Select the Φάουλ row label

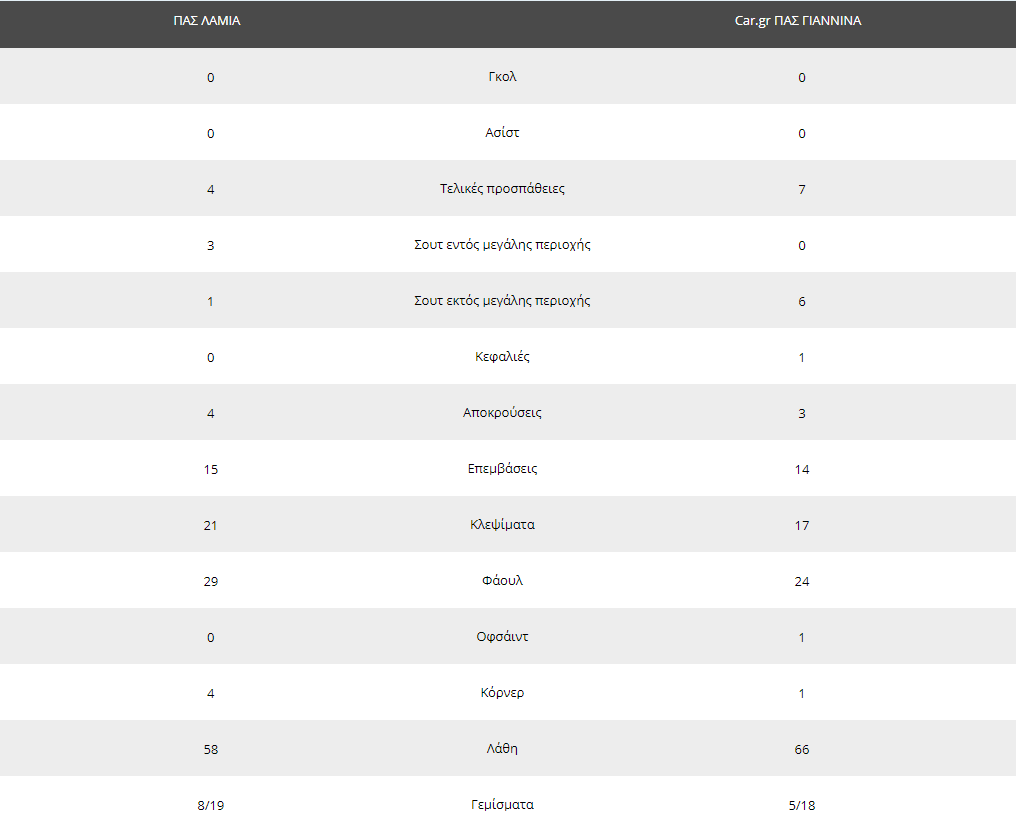(x=502, y=580)
